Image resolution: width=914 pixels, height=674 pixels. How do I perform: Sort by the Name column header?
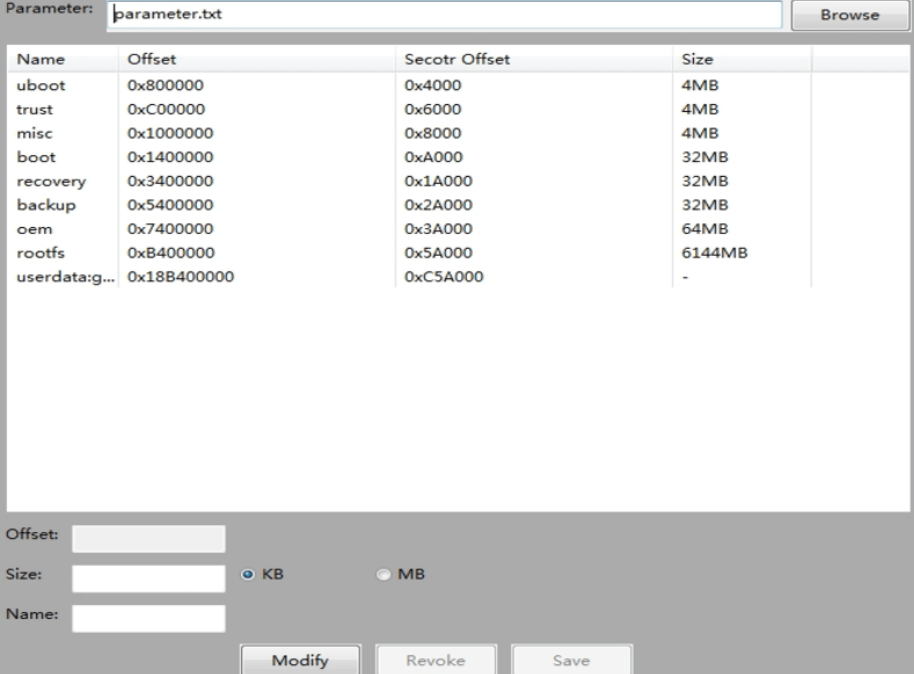(x=62, y=59)
